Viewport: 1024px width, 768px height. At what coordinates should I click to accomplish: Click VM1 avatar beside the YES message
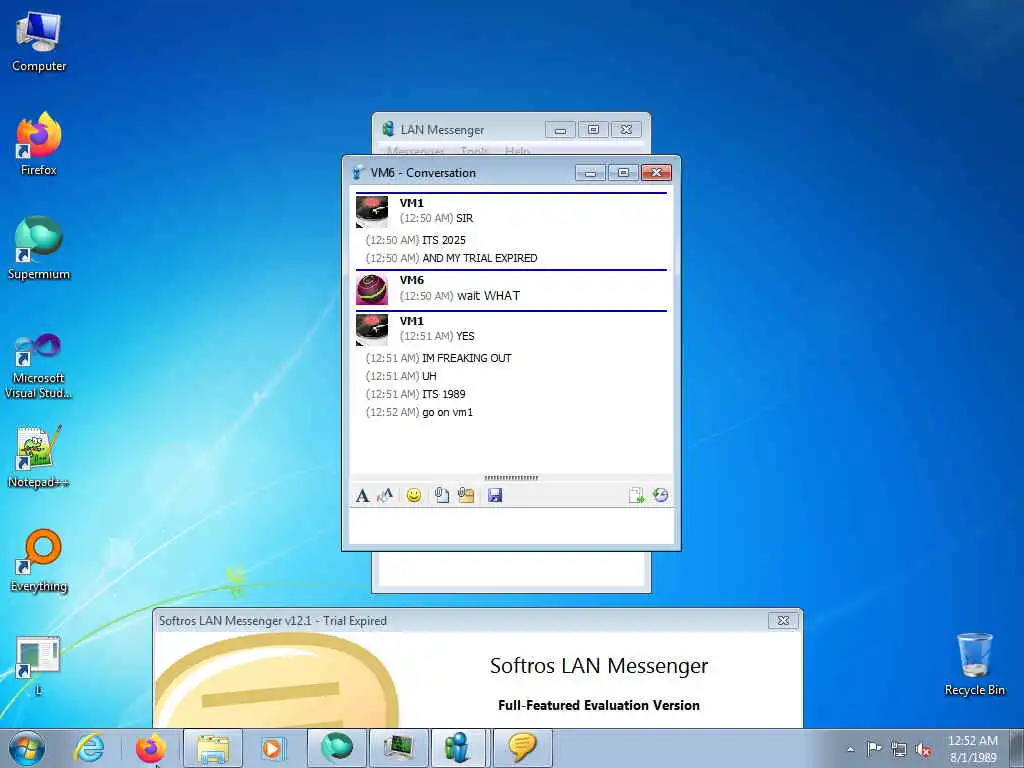[x=372, y=330]
